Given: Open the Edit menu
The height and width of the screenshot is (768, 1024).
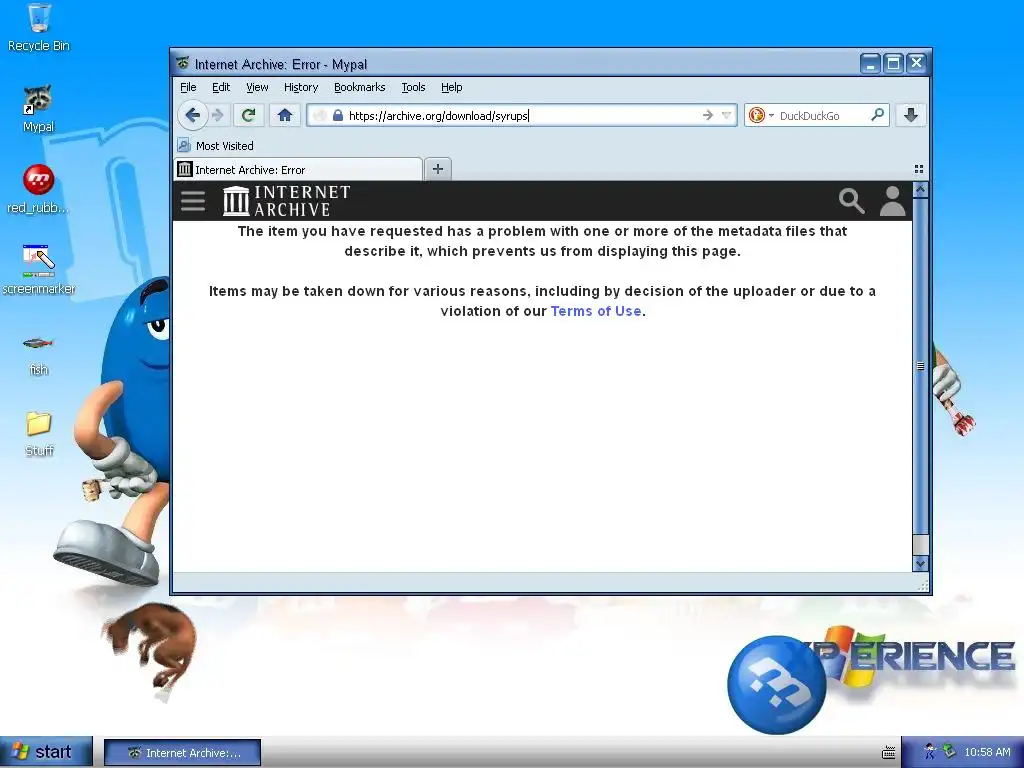Looking at the screenshot, I should [x=221, y=87].
